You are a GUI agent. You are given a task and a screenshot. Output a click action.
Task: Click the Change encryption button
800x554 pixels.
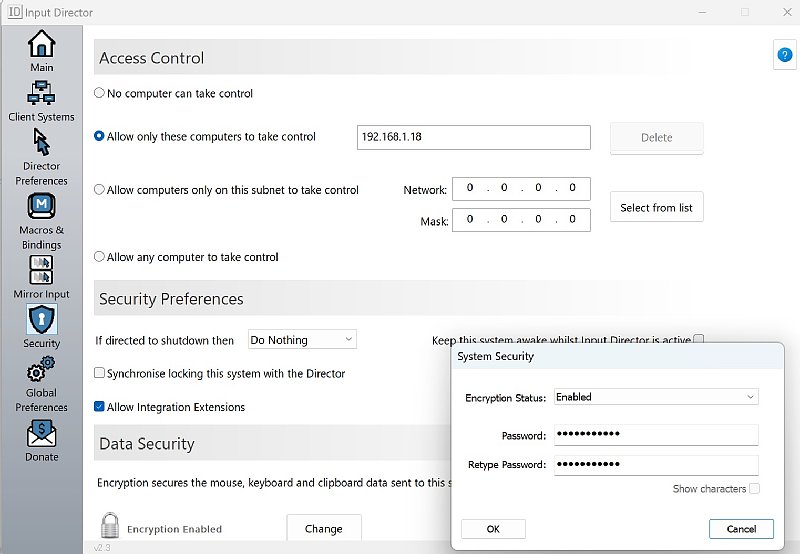click(324, 528)
